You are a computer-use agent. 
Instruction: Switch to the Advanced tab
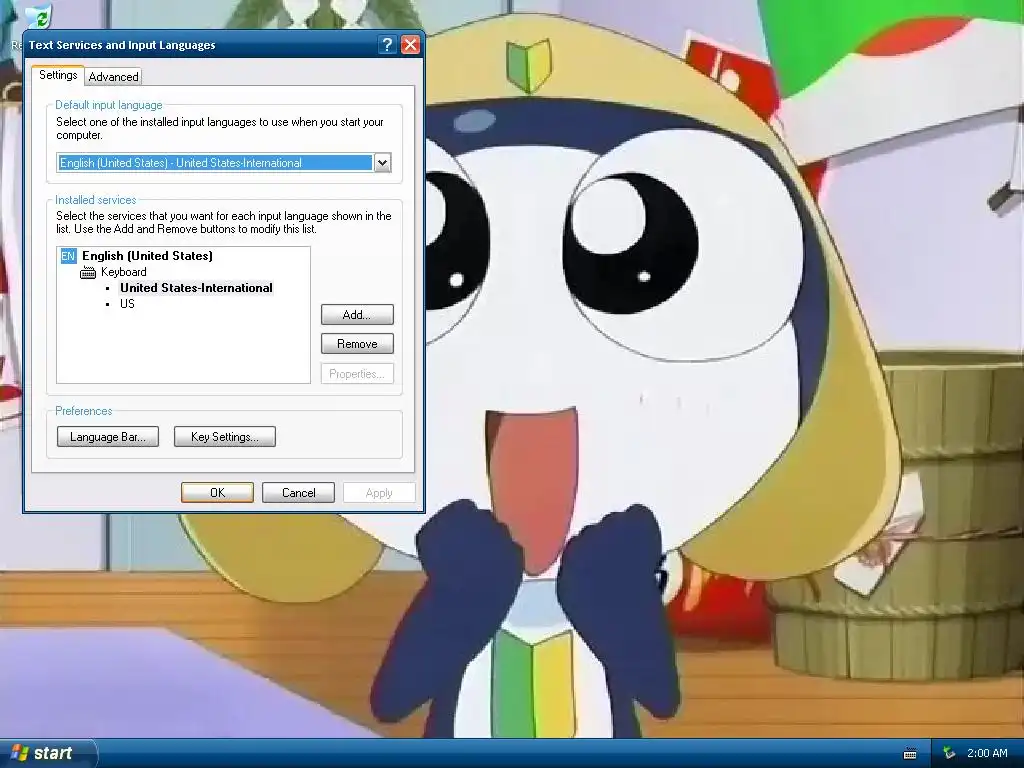[114, 76]
